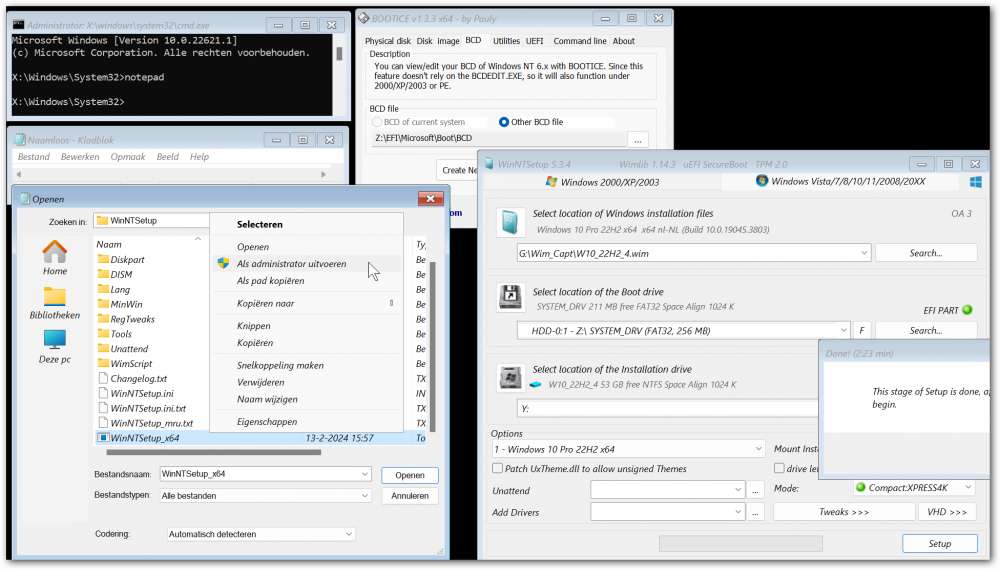This screenshot has height=570, width=1000.
Task: Click the Tools folder icon
Action: tap(103, 333)
